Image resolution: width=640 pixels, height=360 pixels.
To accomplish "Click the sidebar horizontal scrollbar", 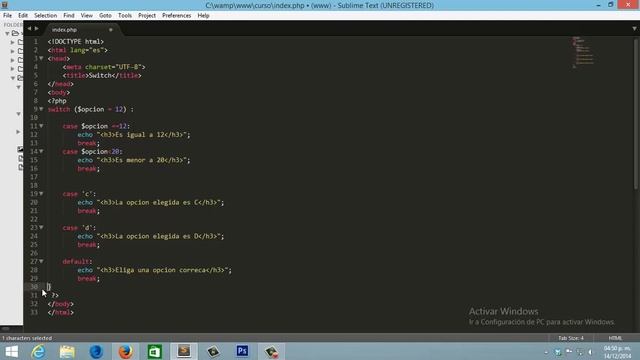I will (6, 328).
